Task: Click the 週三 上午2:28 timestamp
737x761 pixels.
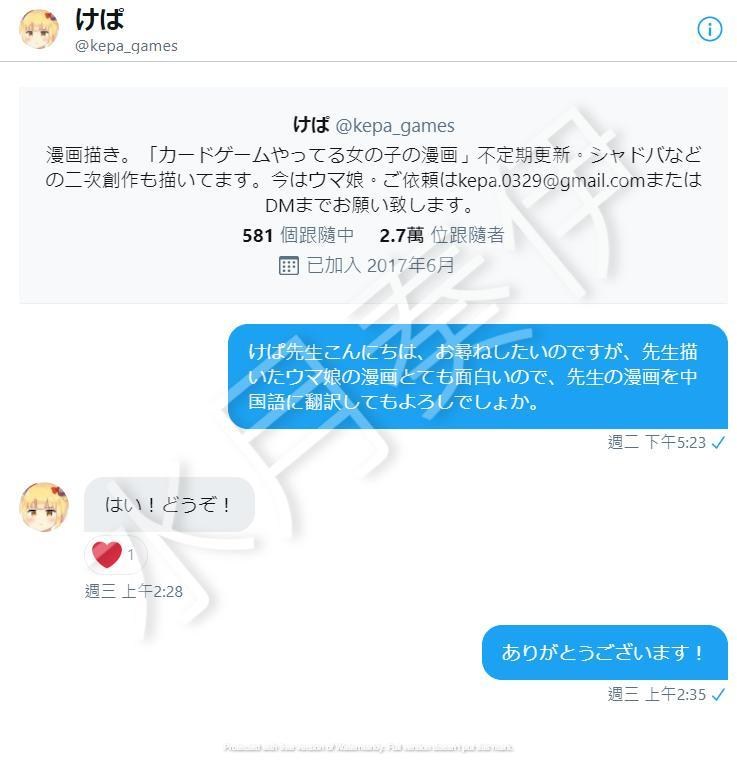Action: point(134,591)
